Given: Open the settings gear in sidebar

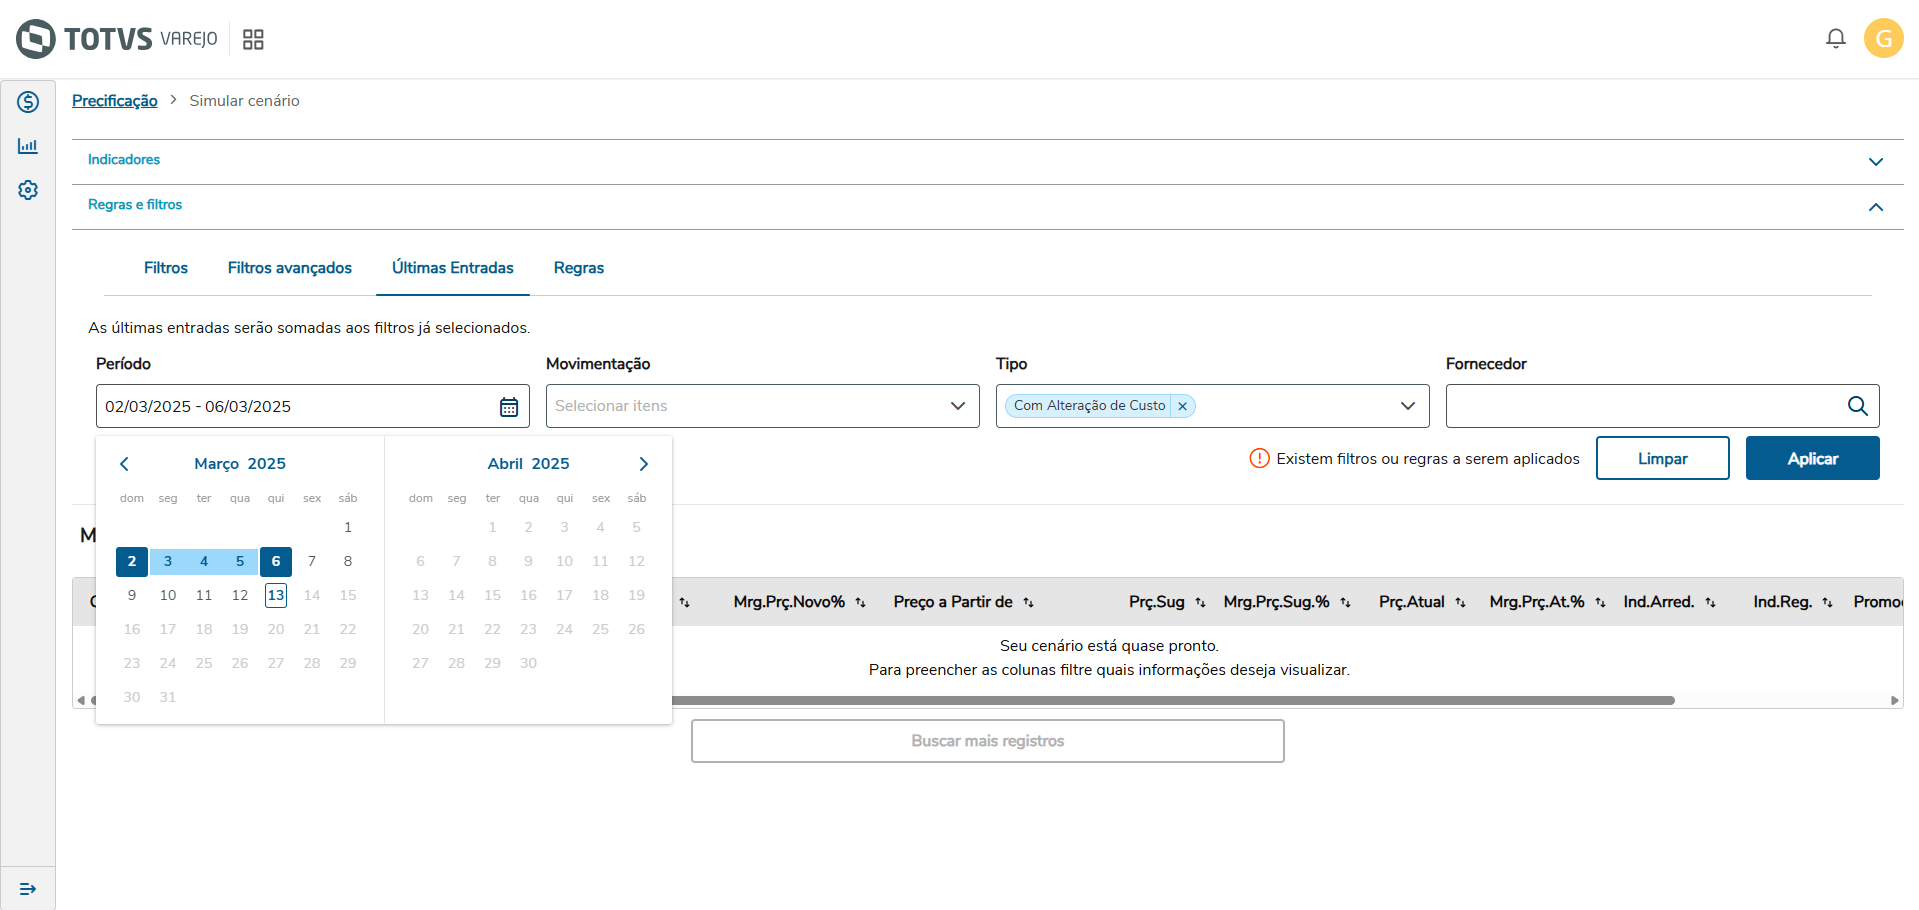Looking at the screenshot, I should pos(28,190).
